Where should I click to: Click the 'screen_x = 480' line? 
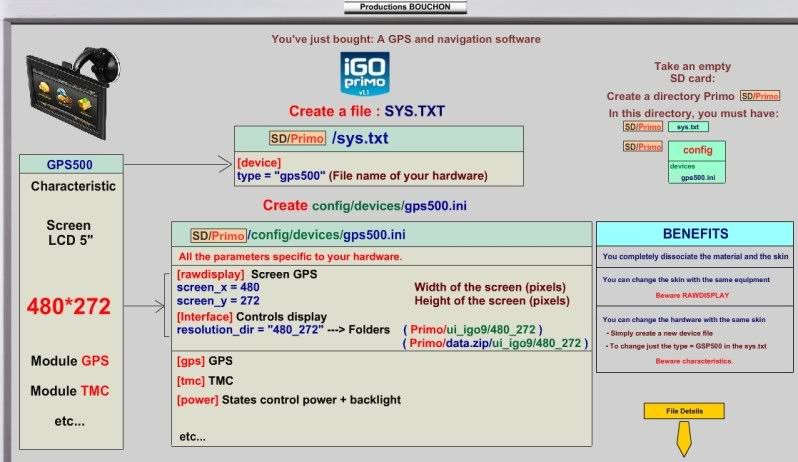tap(218, 287)
